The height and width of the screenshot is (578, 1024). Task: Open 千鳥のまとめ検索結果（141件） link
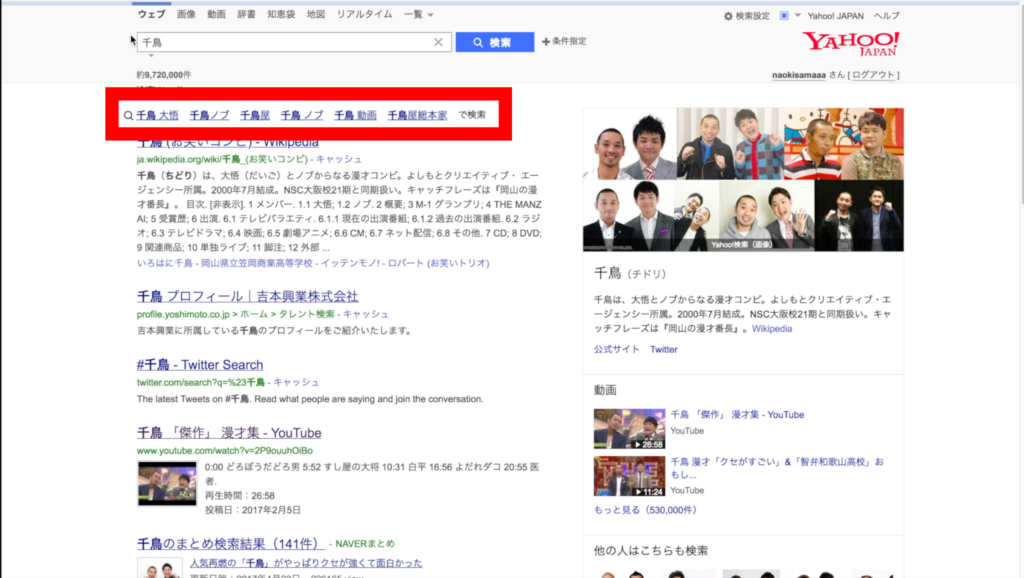(x=231, y=543)
